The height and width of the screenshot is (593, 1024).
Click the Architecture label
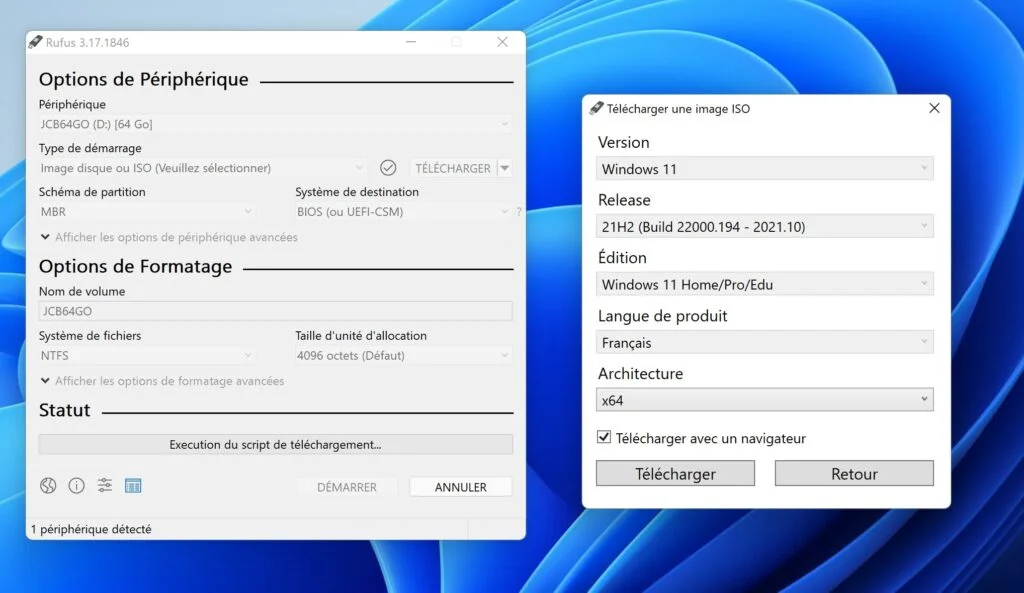coord(641,374)
